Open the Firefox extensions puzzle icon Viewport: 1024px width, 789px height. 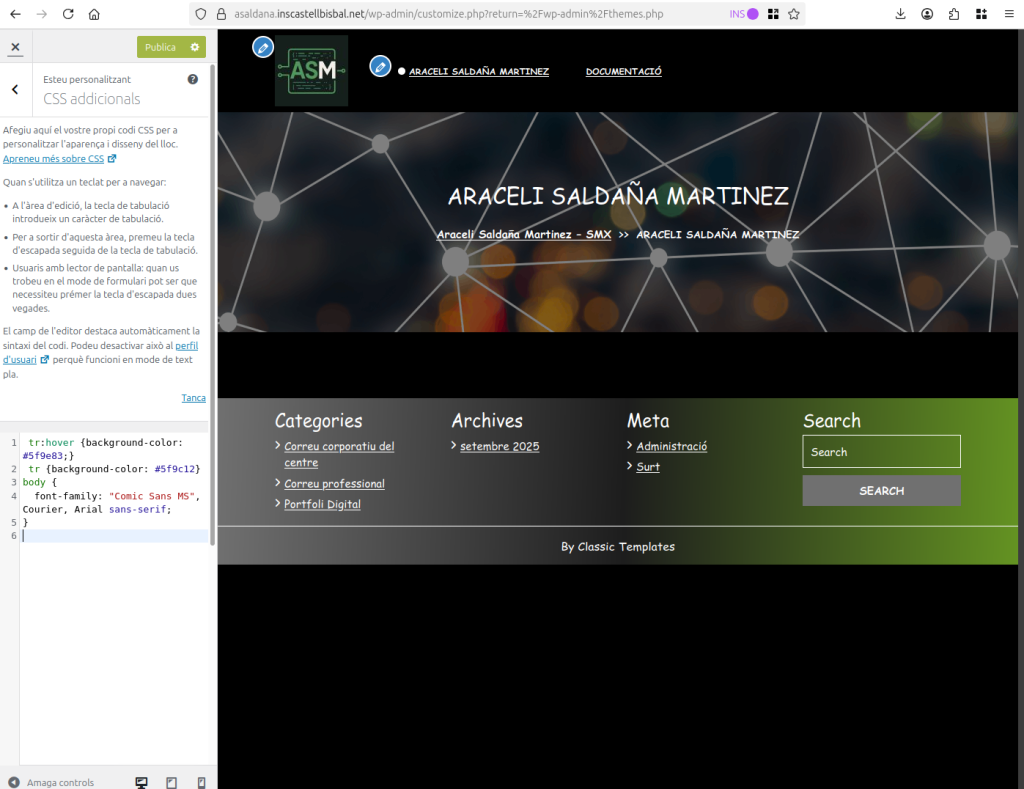click(954, 14)
